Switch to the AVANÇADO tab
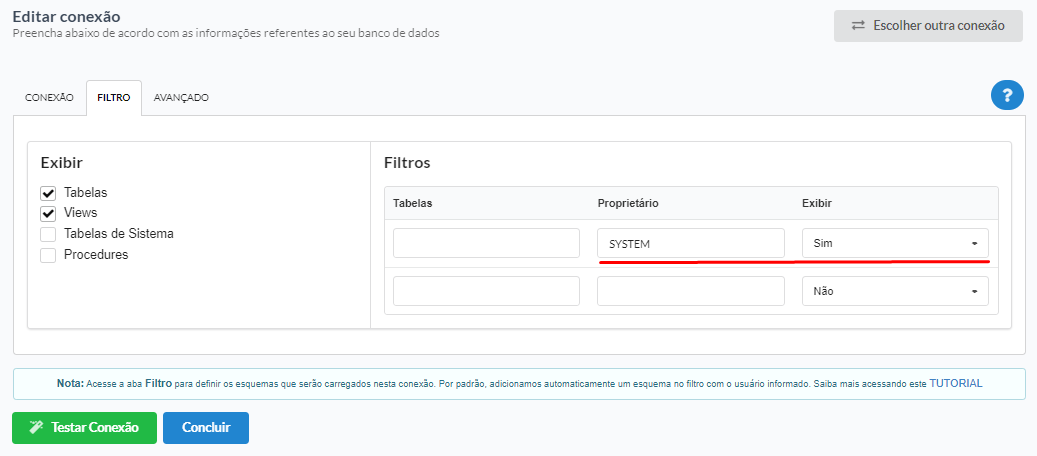1037x456 pixels. (x=181, y=97)
